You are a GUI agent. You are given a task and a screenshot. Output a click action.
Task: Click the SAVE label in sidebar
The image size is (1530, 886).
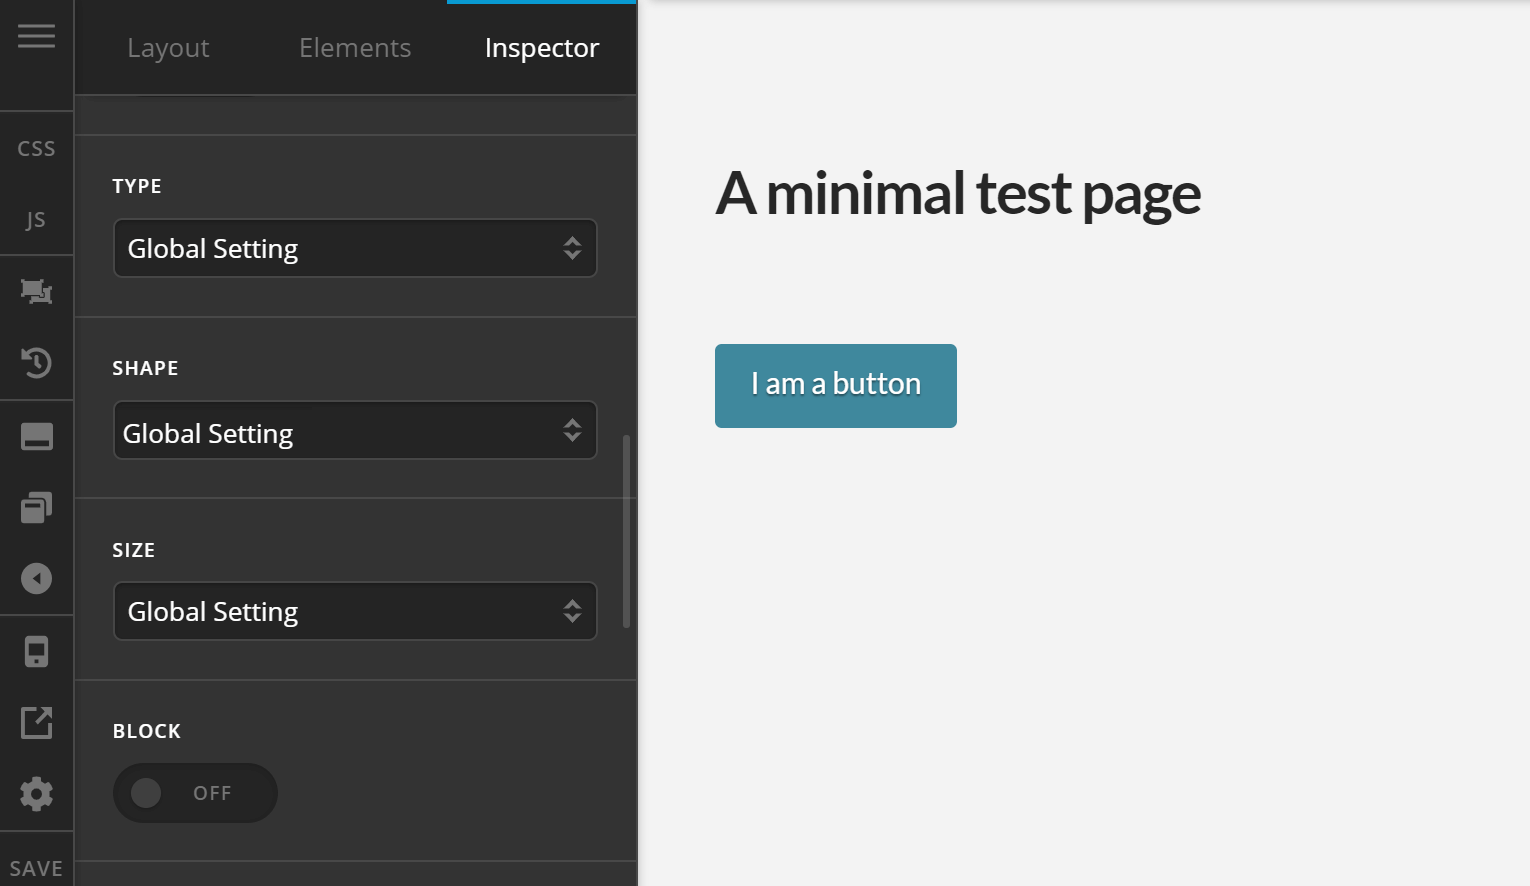(x=36, y=868)
